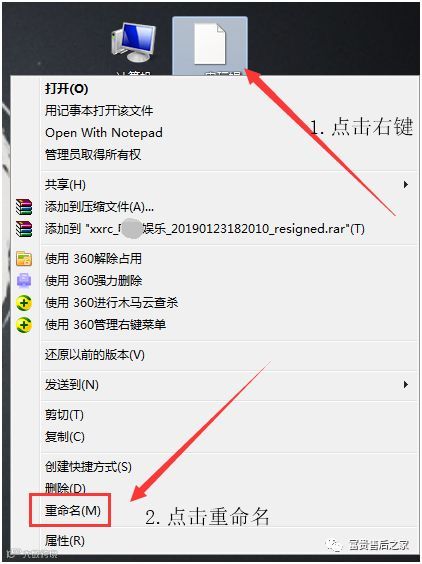Choose Open With Notepad
The image size is (422, 564).
pos(104,133)
